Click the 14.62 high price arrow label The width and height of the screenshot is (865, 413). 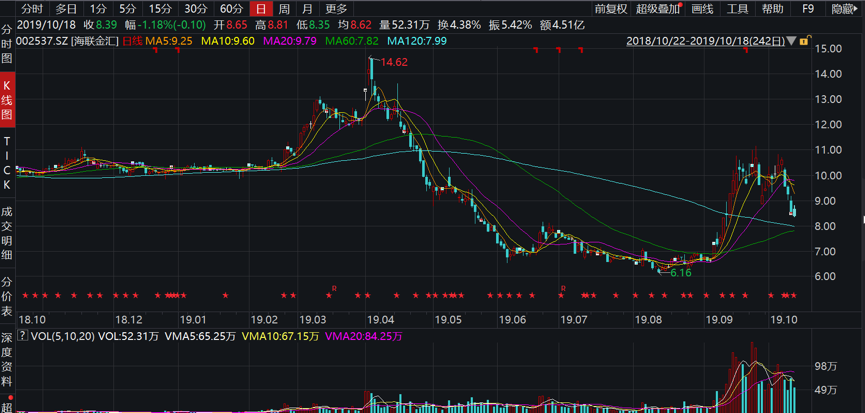[390, 62]
